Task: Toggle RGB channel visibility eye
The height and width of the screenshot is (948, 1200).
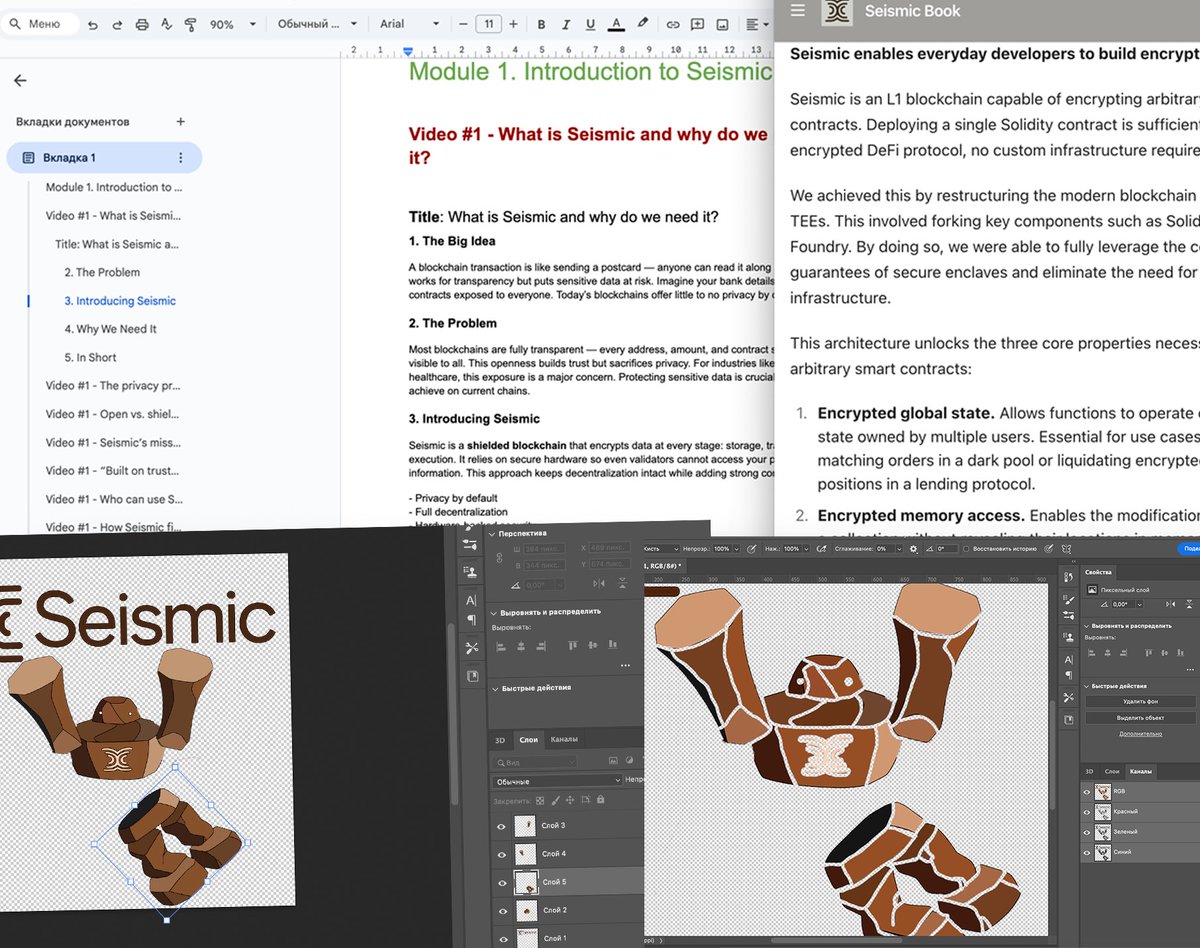Action: click(x=1087, y=792)
